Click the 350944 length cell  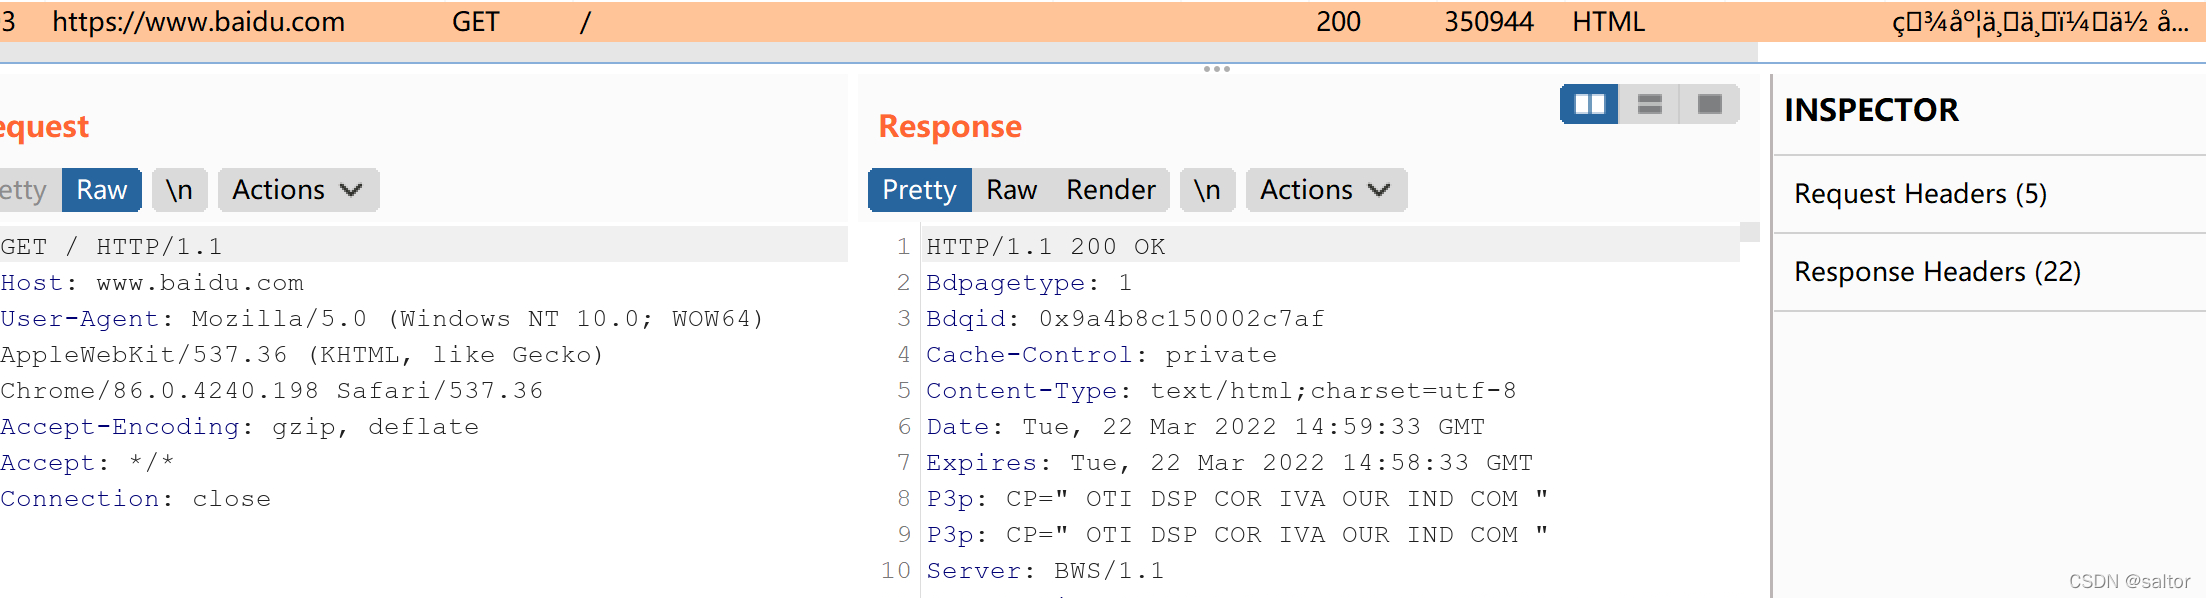click(x=1489, y=22)
